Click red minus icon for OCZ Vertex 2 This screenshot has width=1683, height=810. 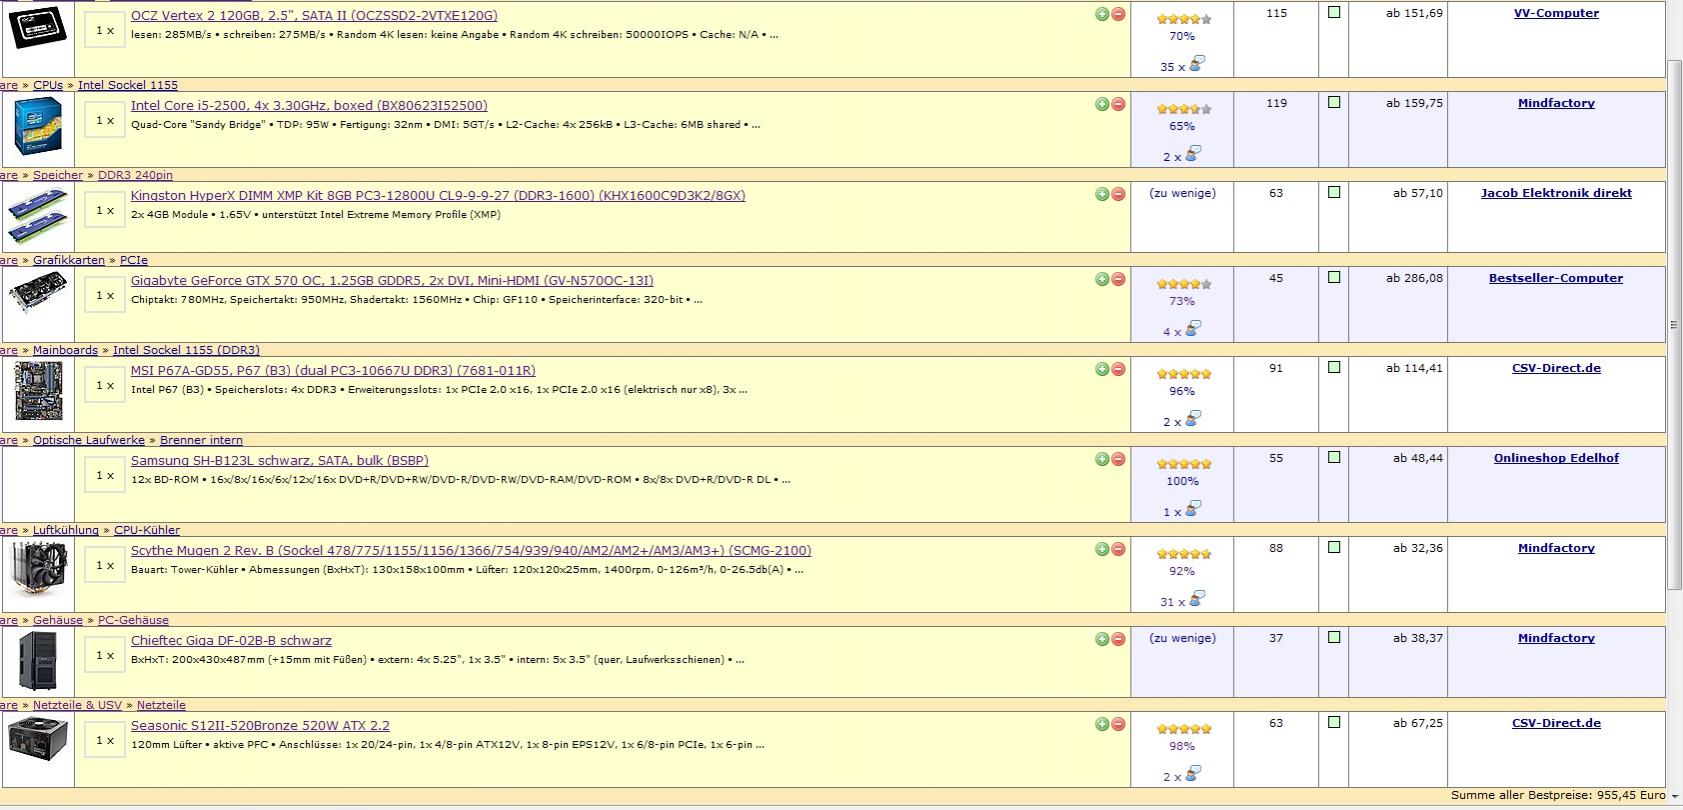coord(1118,14)
